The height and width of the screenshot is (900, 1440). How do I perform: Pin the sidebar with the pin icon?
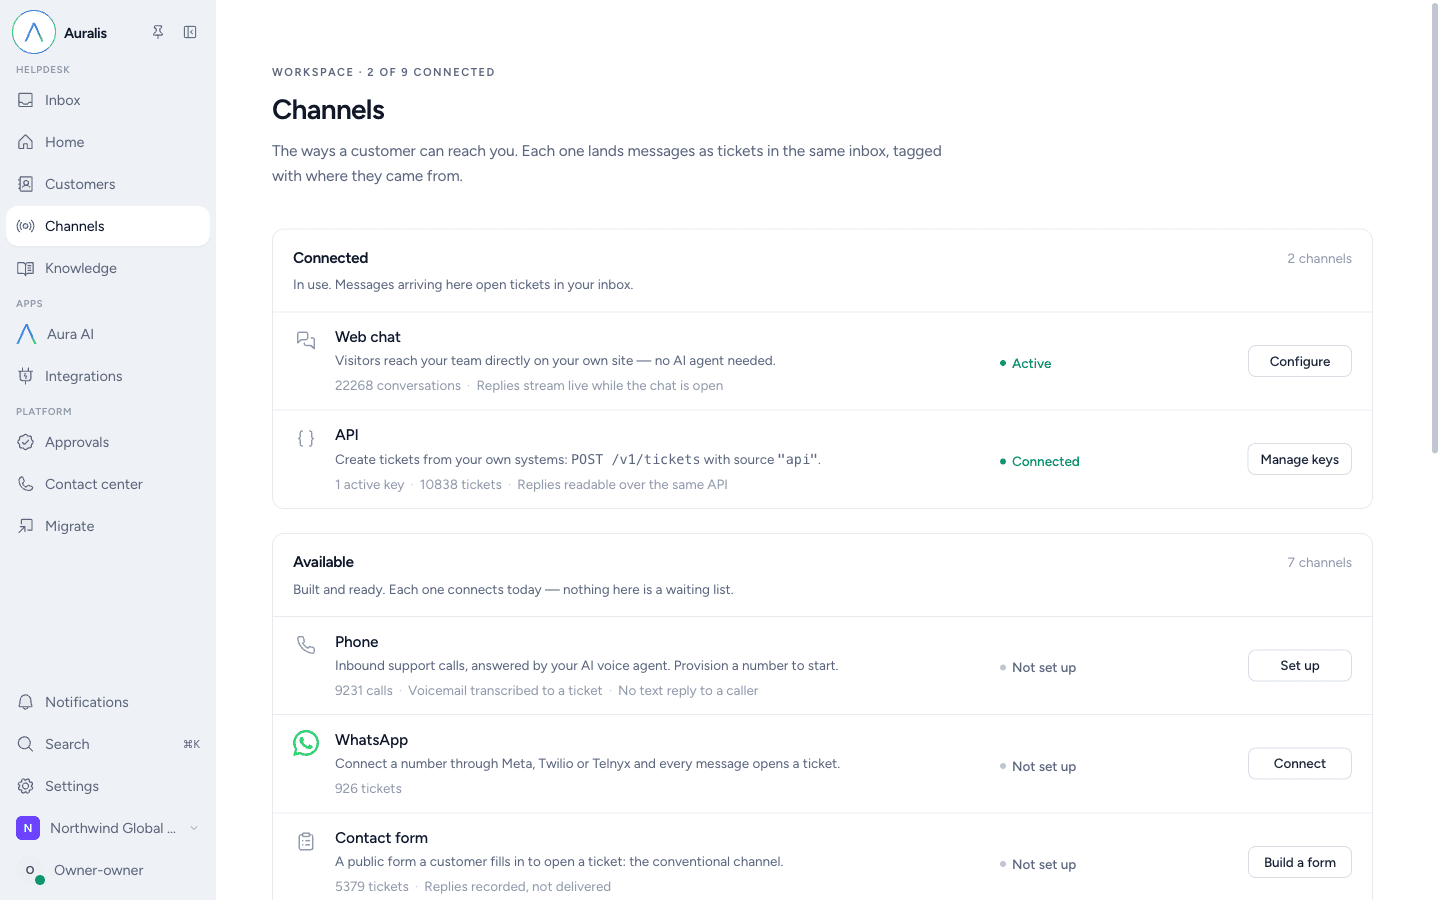(x=158, y=32)
